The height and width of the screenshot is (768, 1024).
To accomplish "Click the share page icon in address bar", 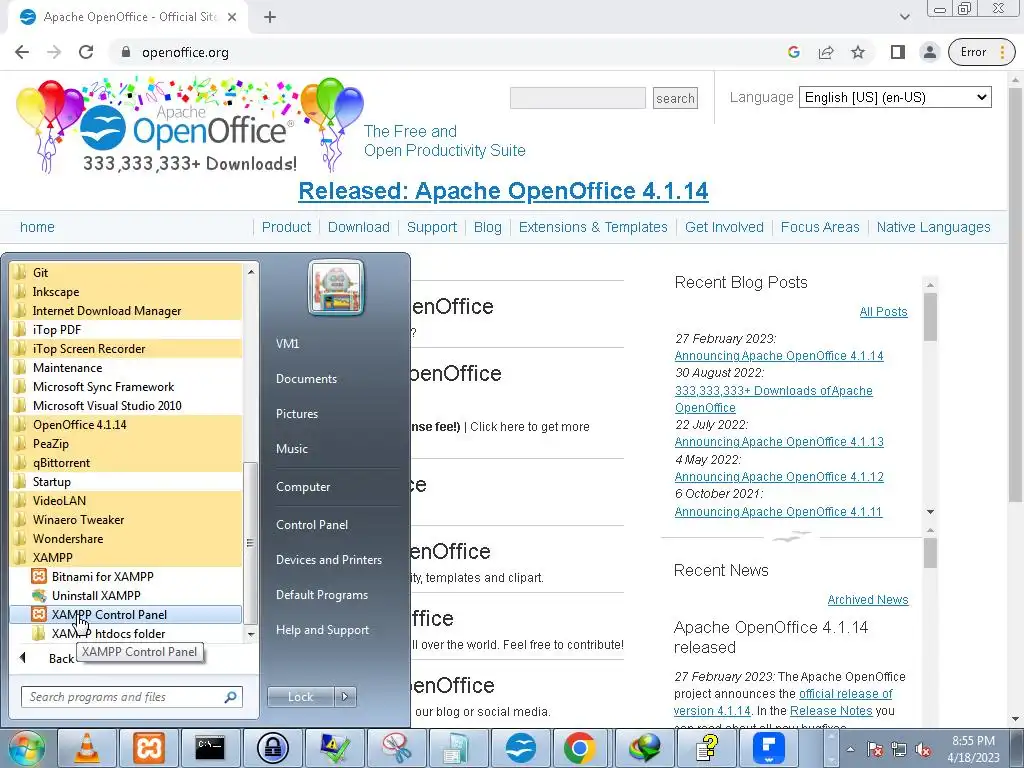I will click(825, 52).
